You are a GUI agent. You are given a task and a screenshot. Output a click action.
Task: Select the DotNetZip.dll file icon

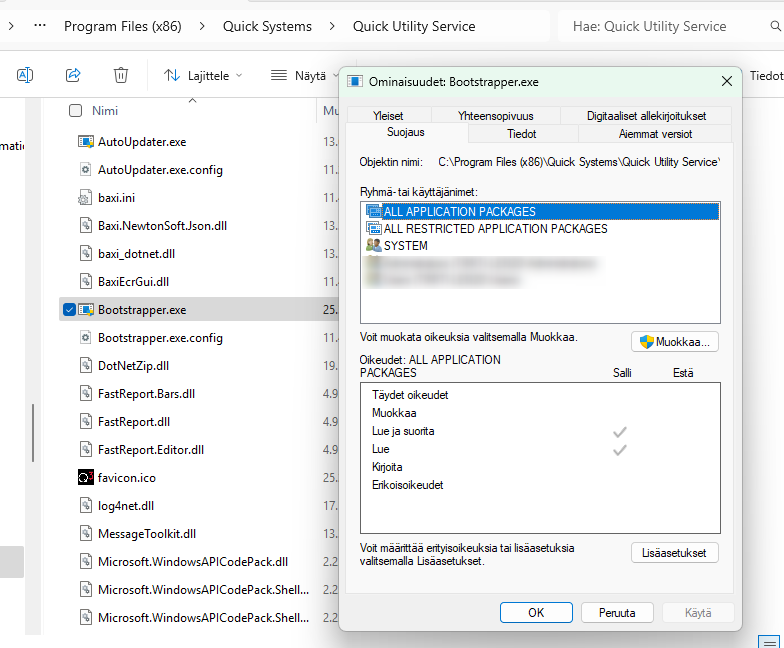coord(86,366)
